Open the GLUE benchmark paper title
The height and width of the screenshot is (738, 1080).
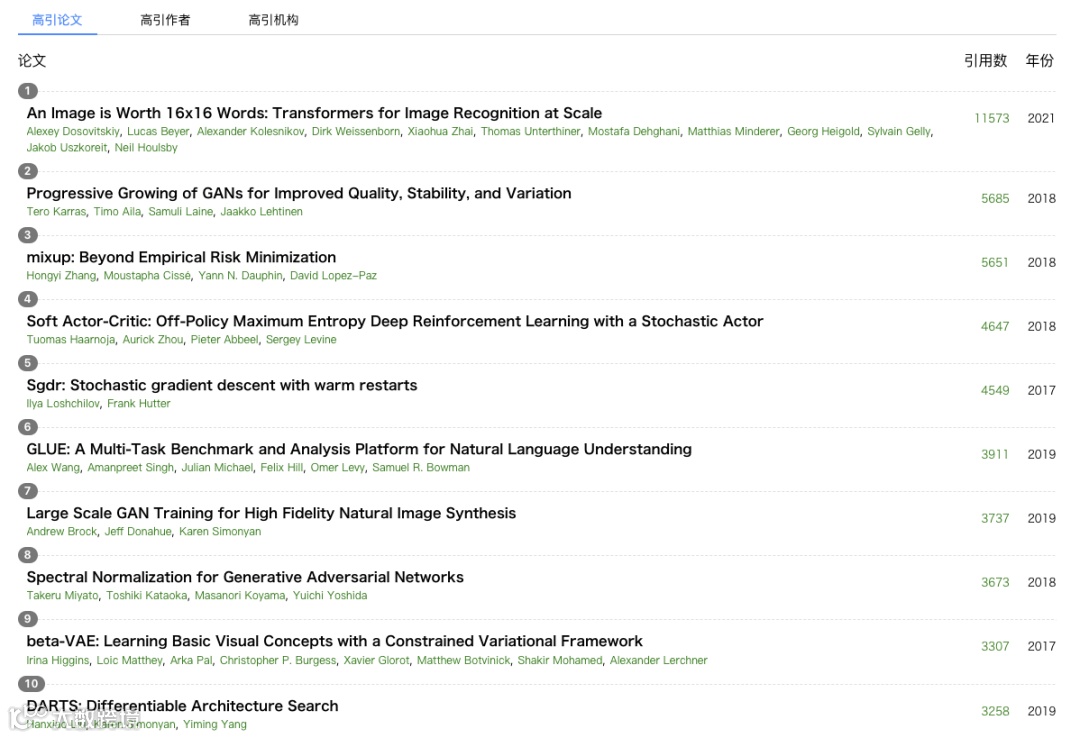(x=359, y=449)
